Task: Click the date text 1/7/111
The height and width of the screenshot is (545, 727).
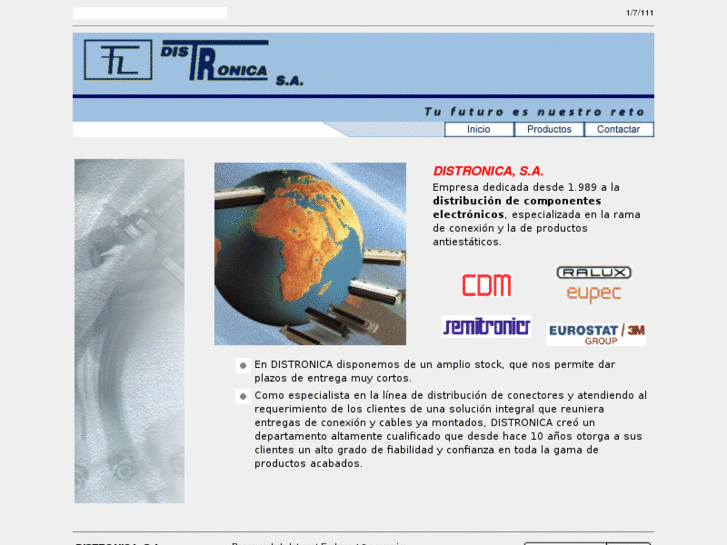Action: [640, 13]
